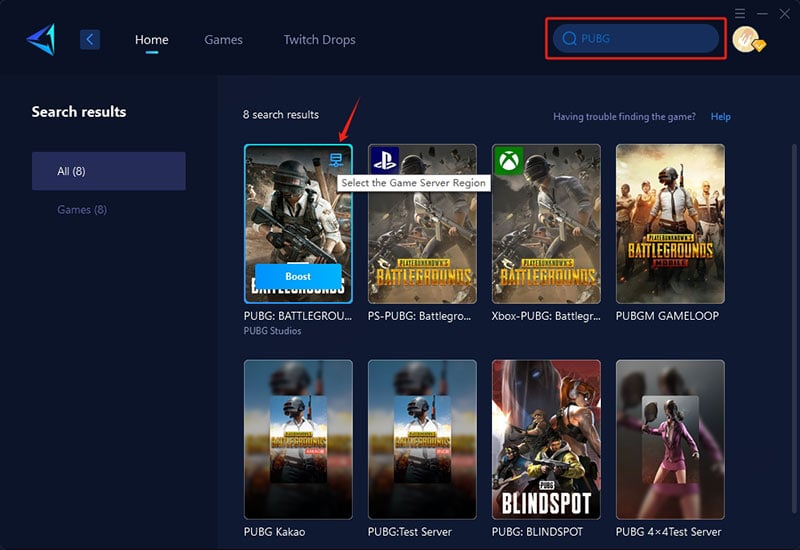
Task: Click the search magnifier icon
Action: click(569, 38)
